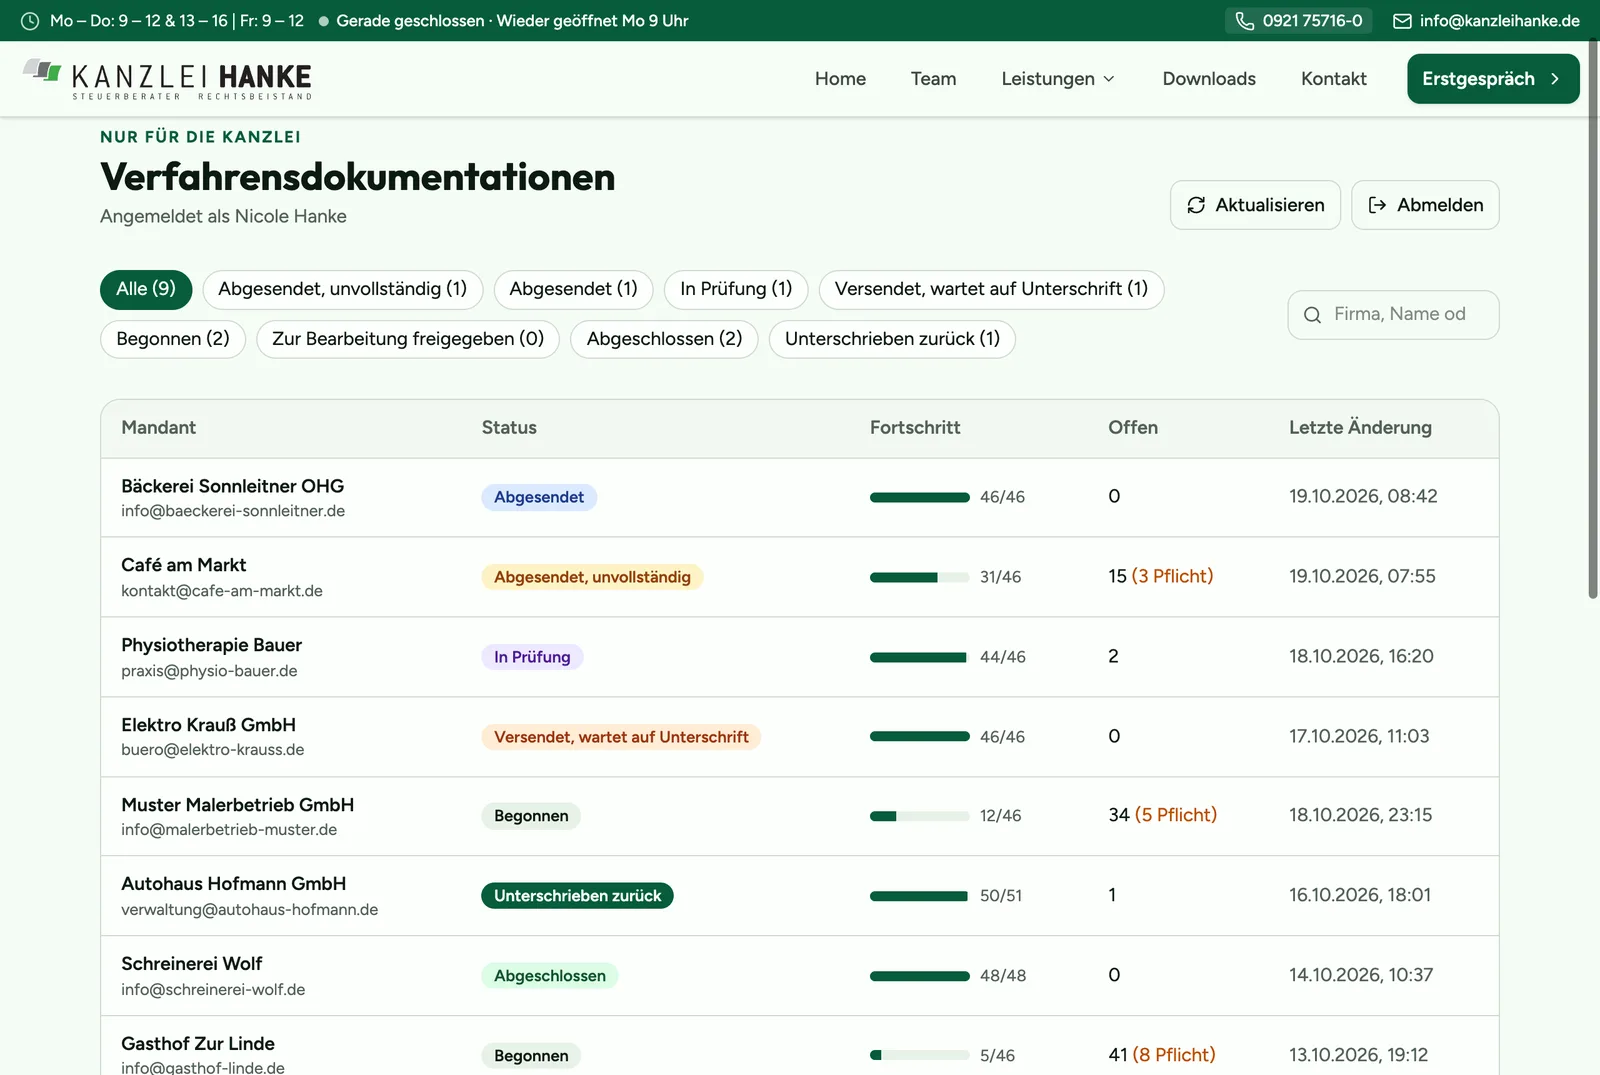The width and height of the screenshot is (1600, 1075).
Task: Filter by Abgeschlossen (2)
Action: coord(664,339)
